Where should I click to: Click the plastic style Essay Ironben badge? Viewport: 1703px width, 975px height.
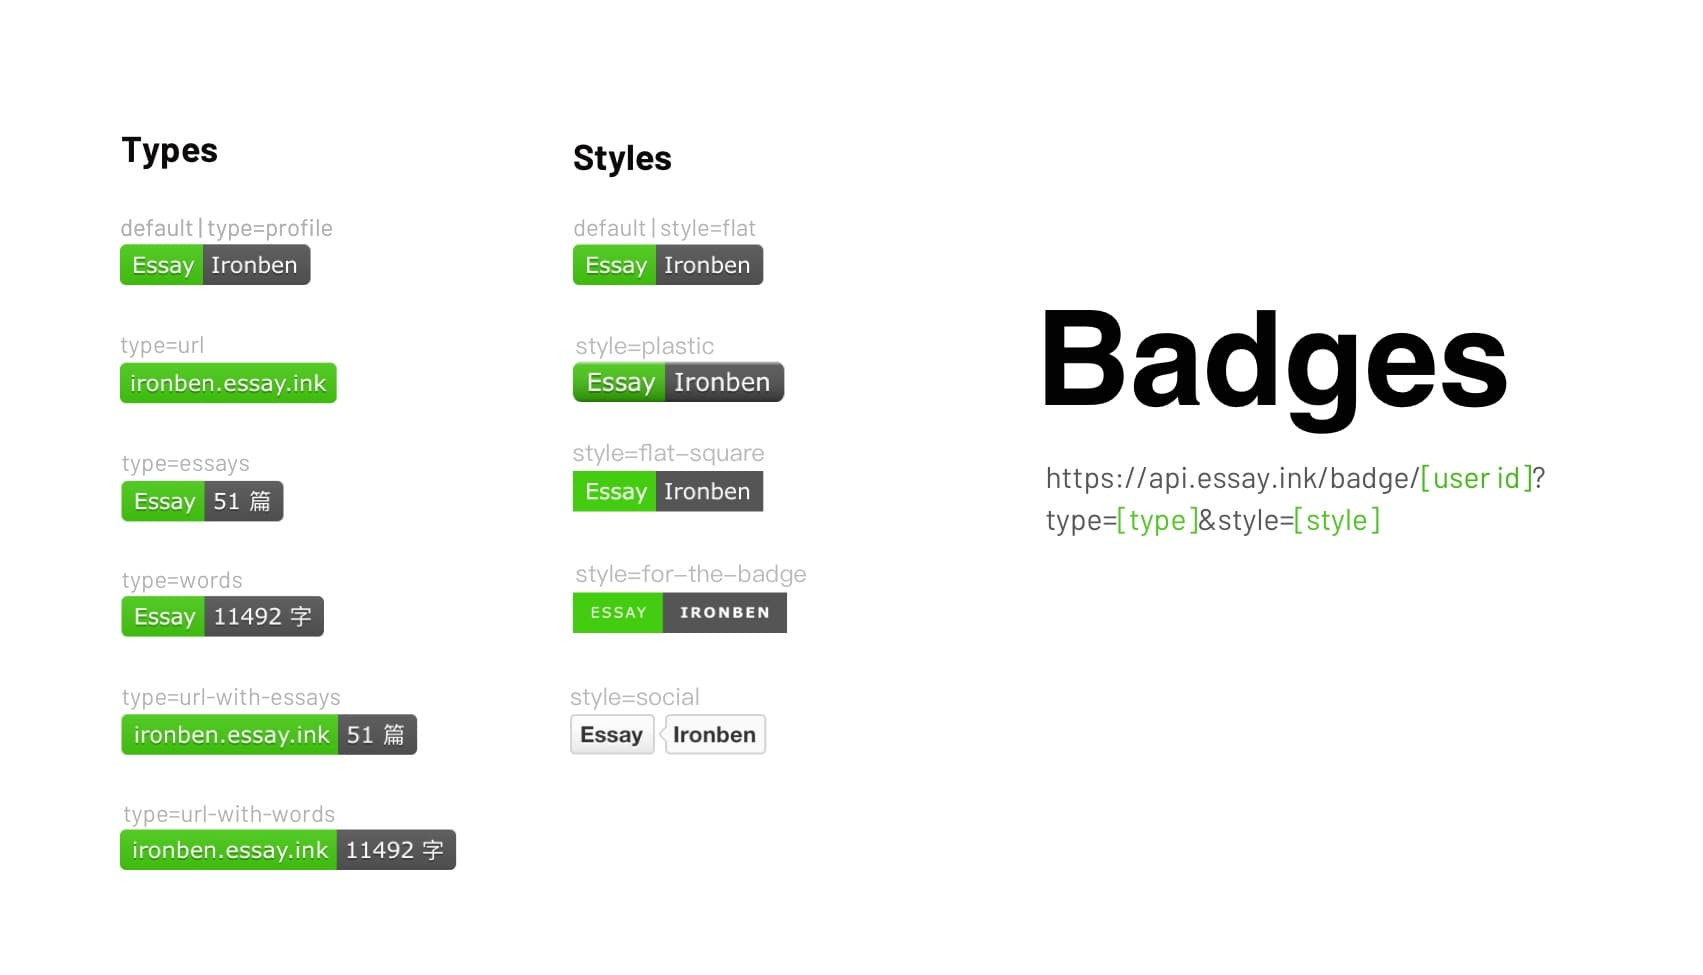tap(678, 382)
